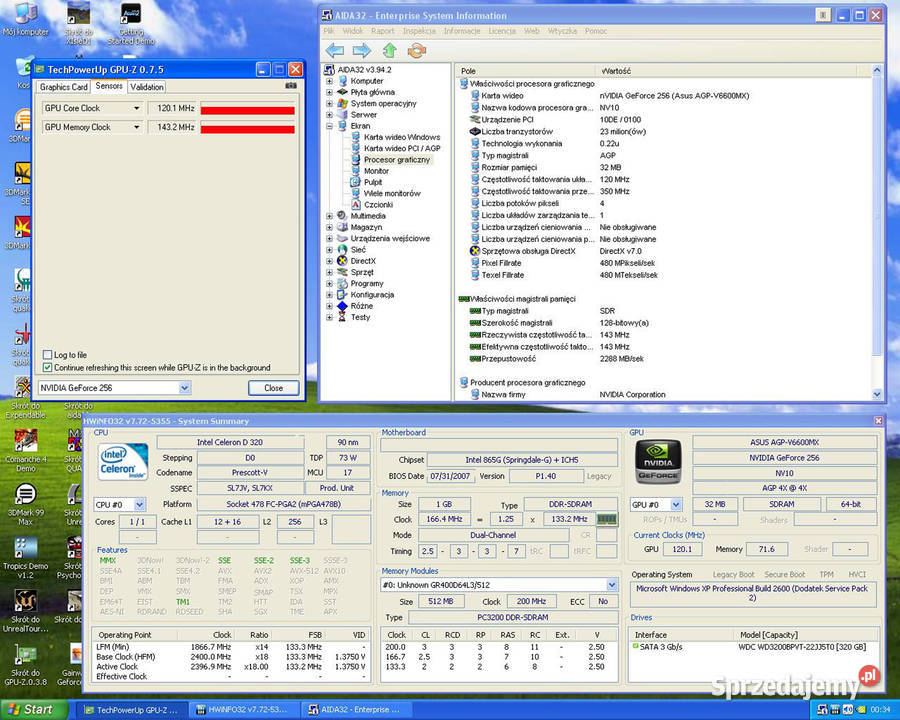Viewport: 900px width, 720px height.
Task: Click the GPU-Z screenshot camera icon
Action: click(291, 86)
